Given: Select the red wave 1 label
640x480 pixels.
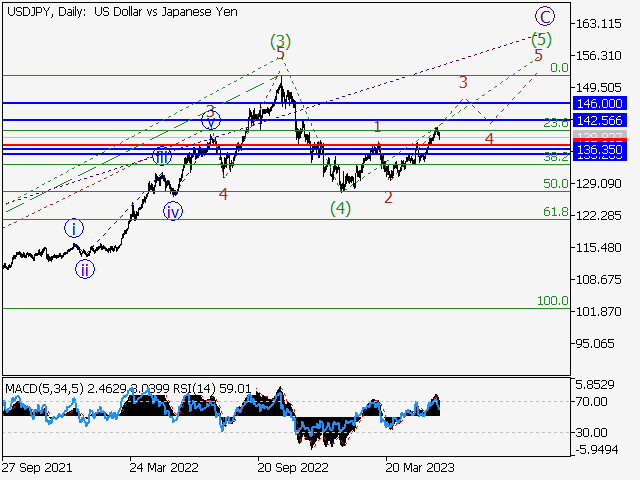Looking at the screenshot, I should (x=378, y=127).
